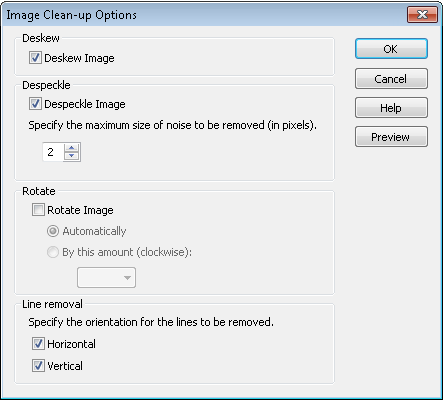Click the Line removal group heading
This screenshot has height=400, width=443.
point(52,304)
